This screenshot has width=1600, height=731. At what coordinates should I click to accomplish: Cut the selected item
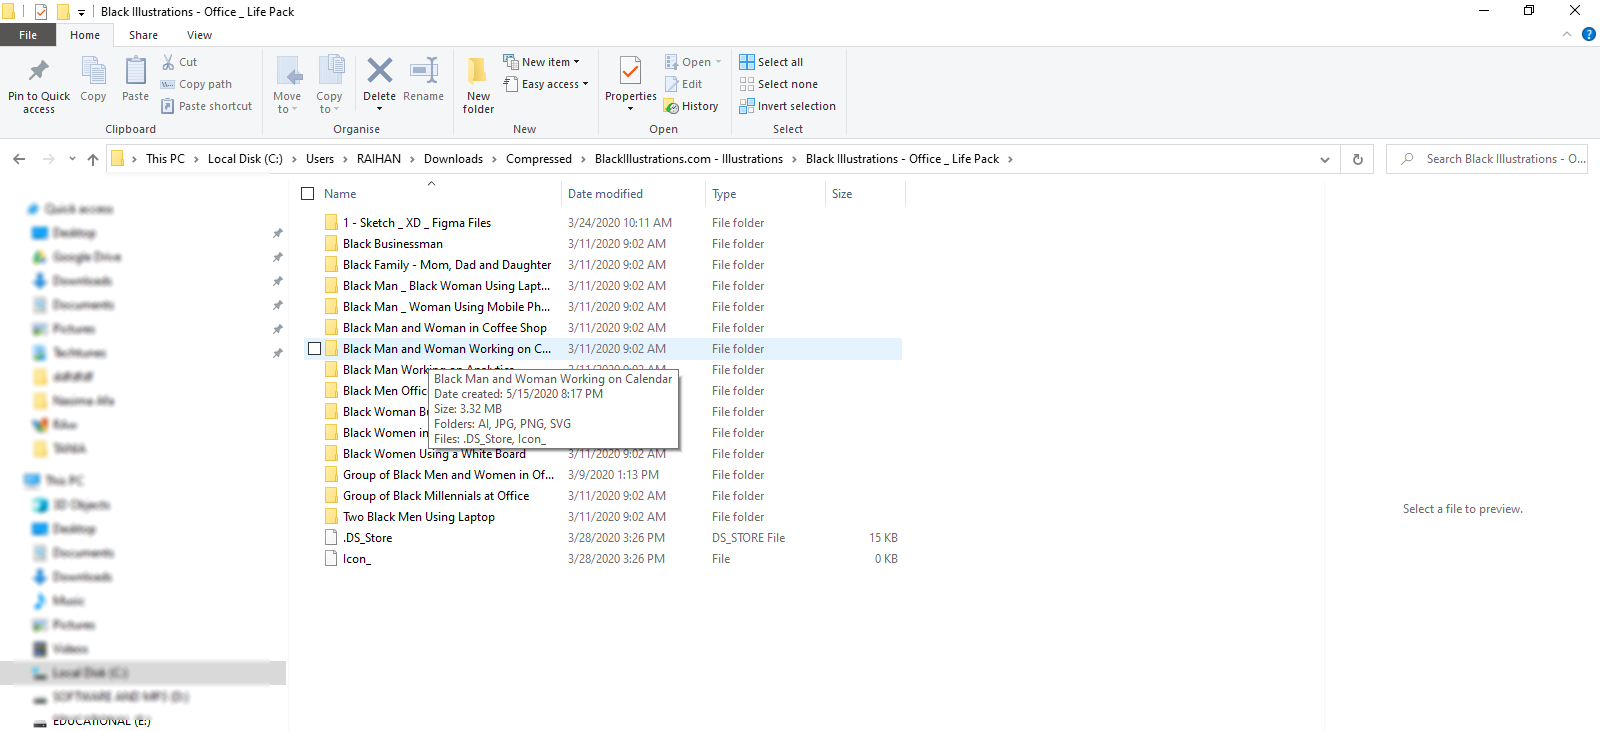point(179,62)
